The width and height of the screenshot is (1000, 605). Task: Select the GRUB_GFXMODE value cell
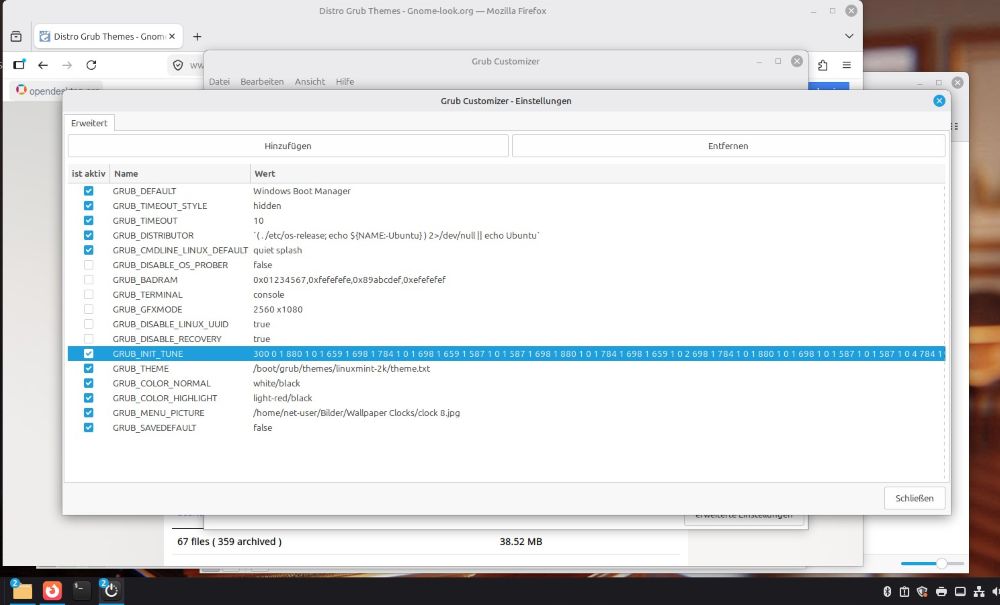[x=278, y=310]
